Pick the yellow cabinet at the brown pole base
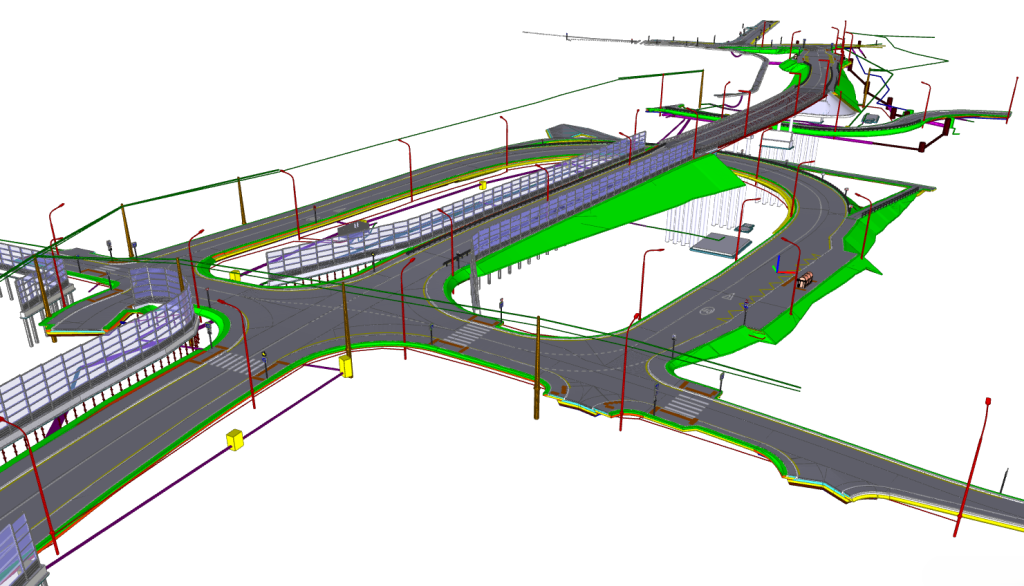 tap(347, 366)
